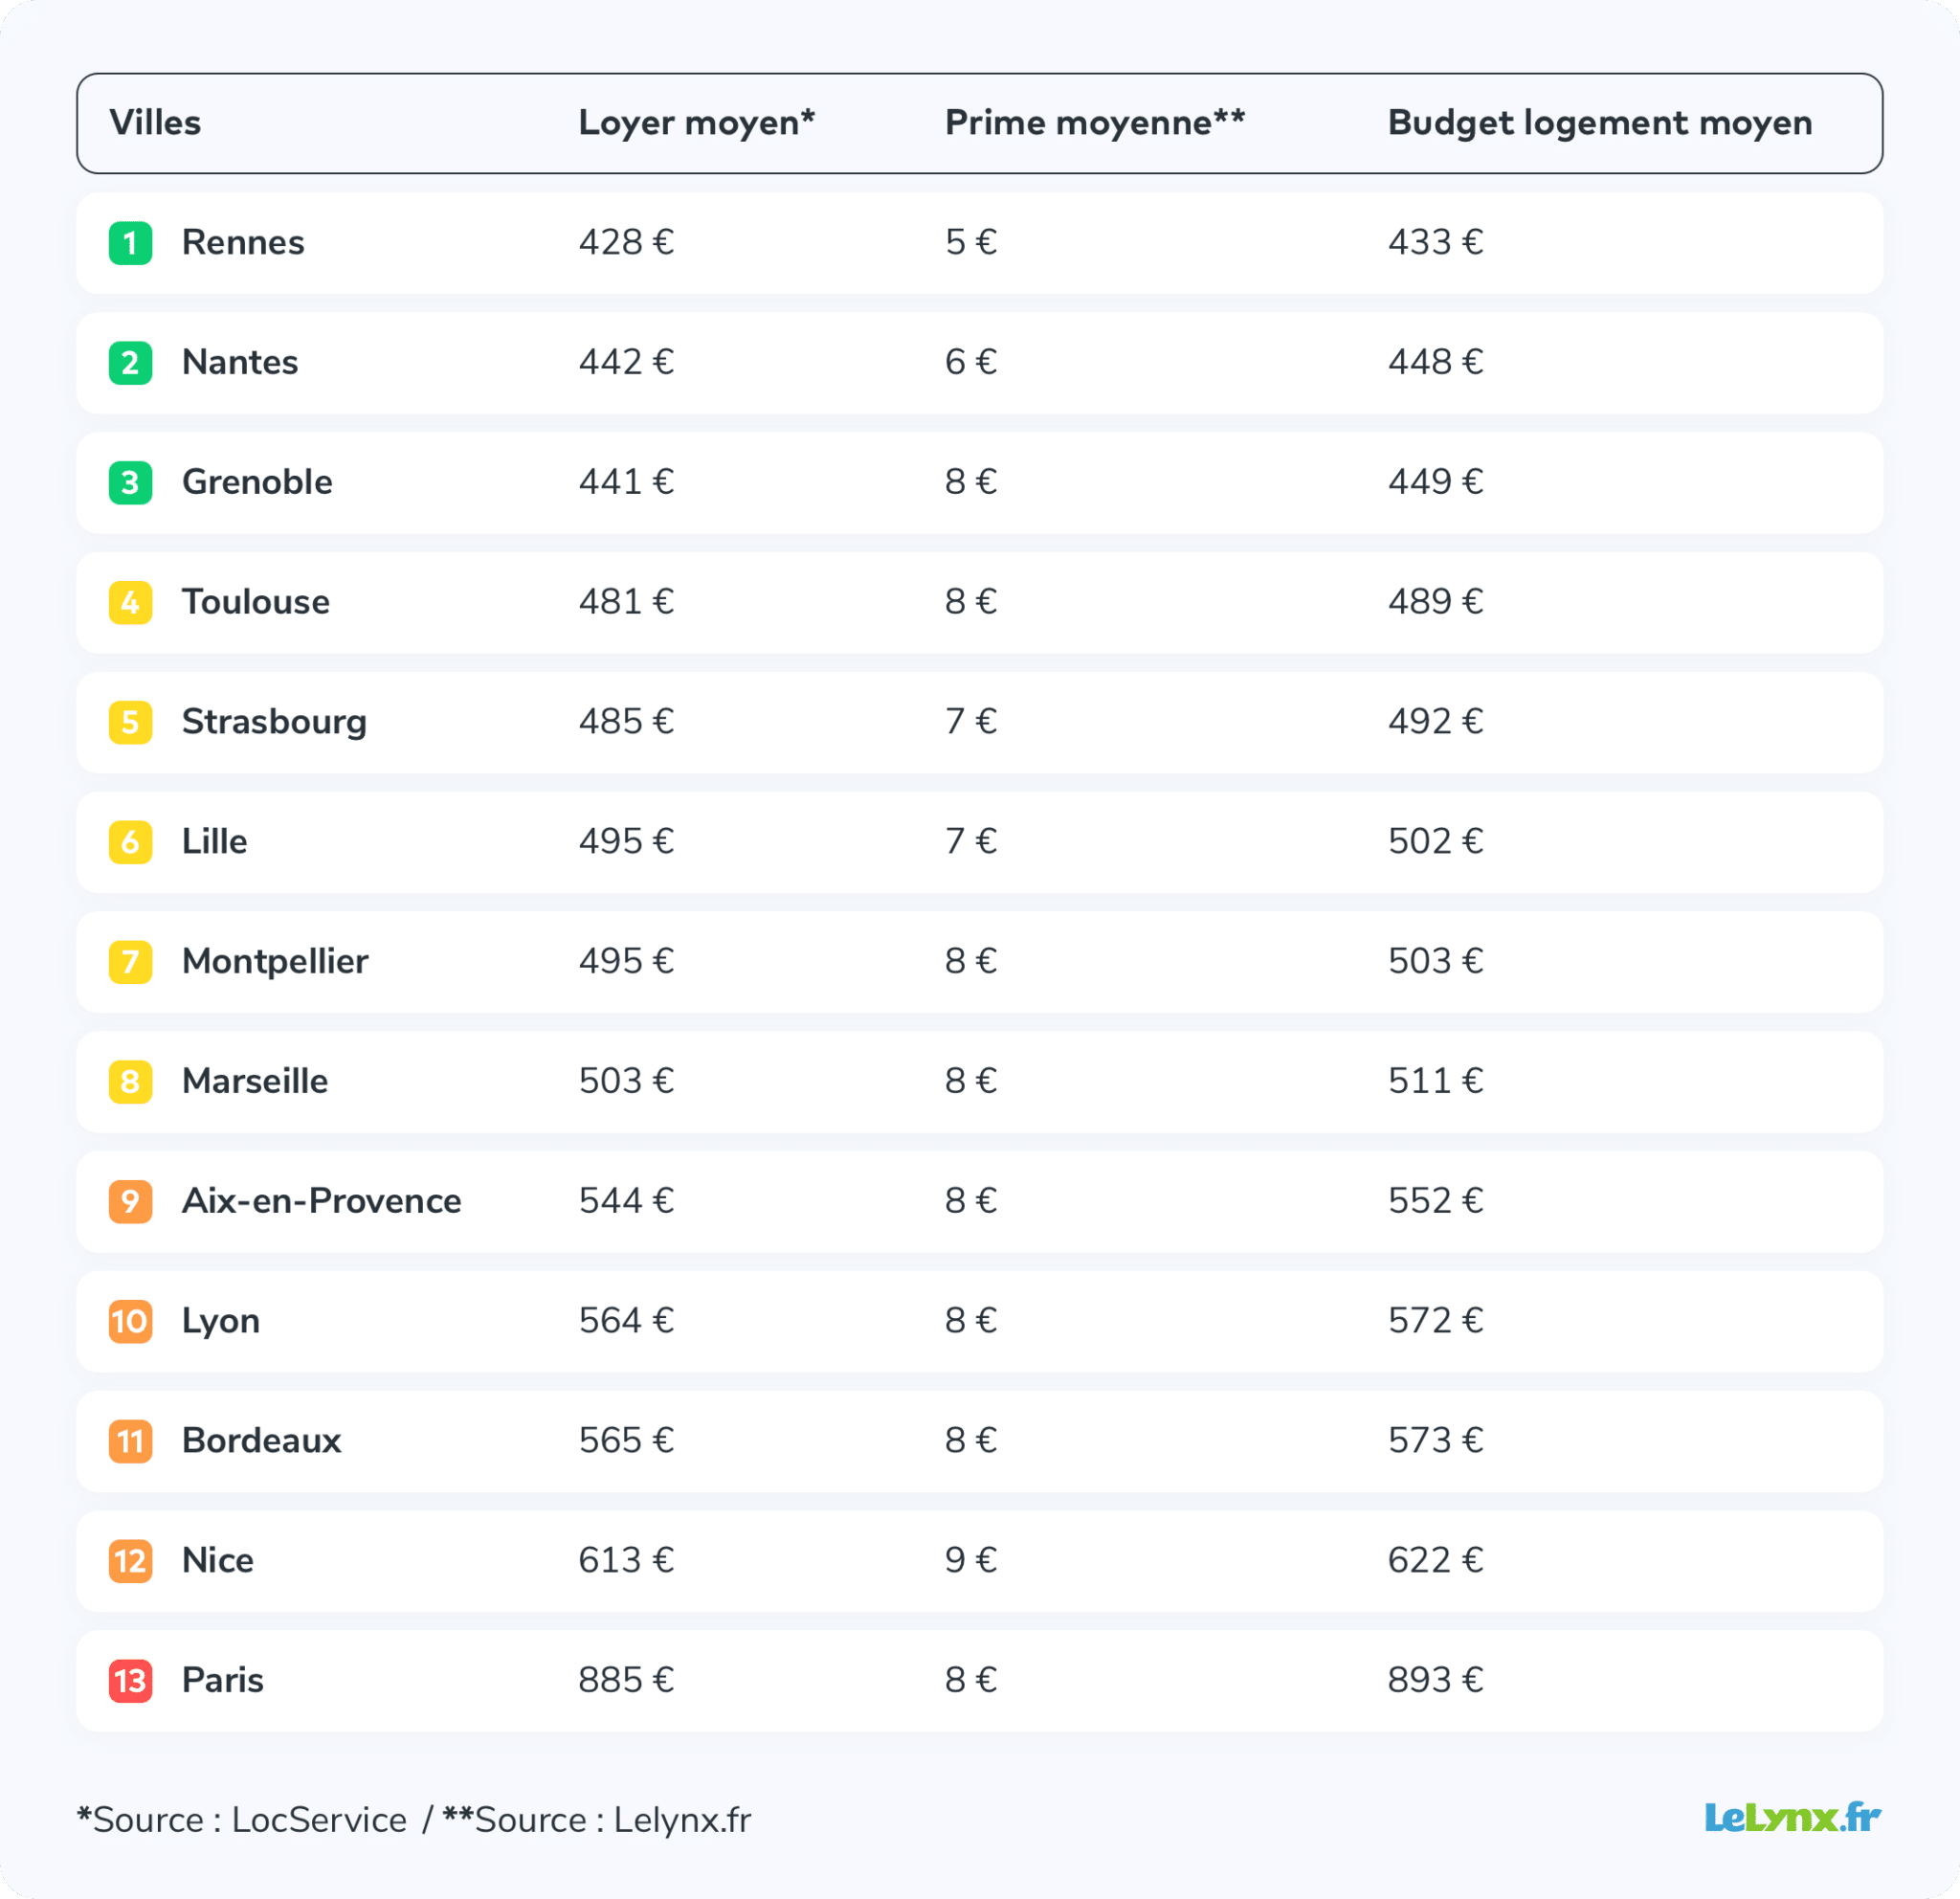Image resolution: width=1960 pixels, height=1899 pixels.
Task: Click Rennes housing budget 433 €
Action: click(x=1435, y=242)
